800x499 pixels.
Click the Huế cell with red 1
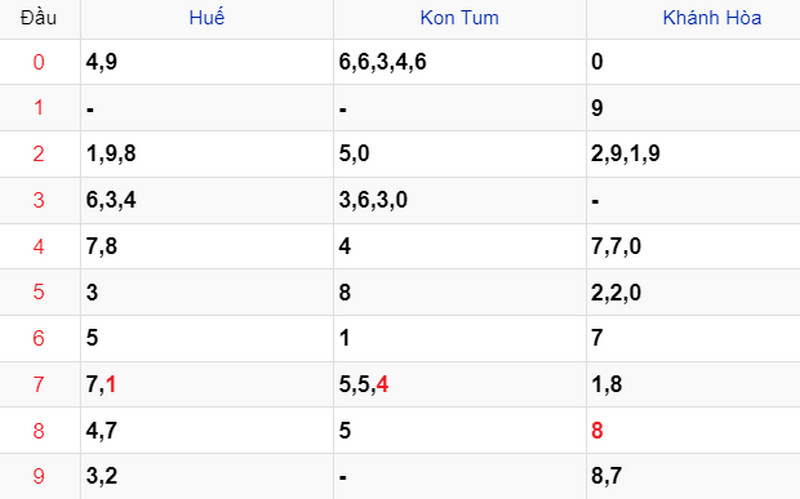(x=111, y=385)
